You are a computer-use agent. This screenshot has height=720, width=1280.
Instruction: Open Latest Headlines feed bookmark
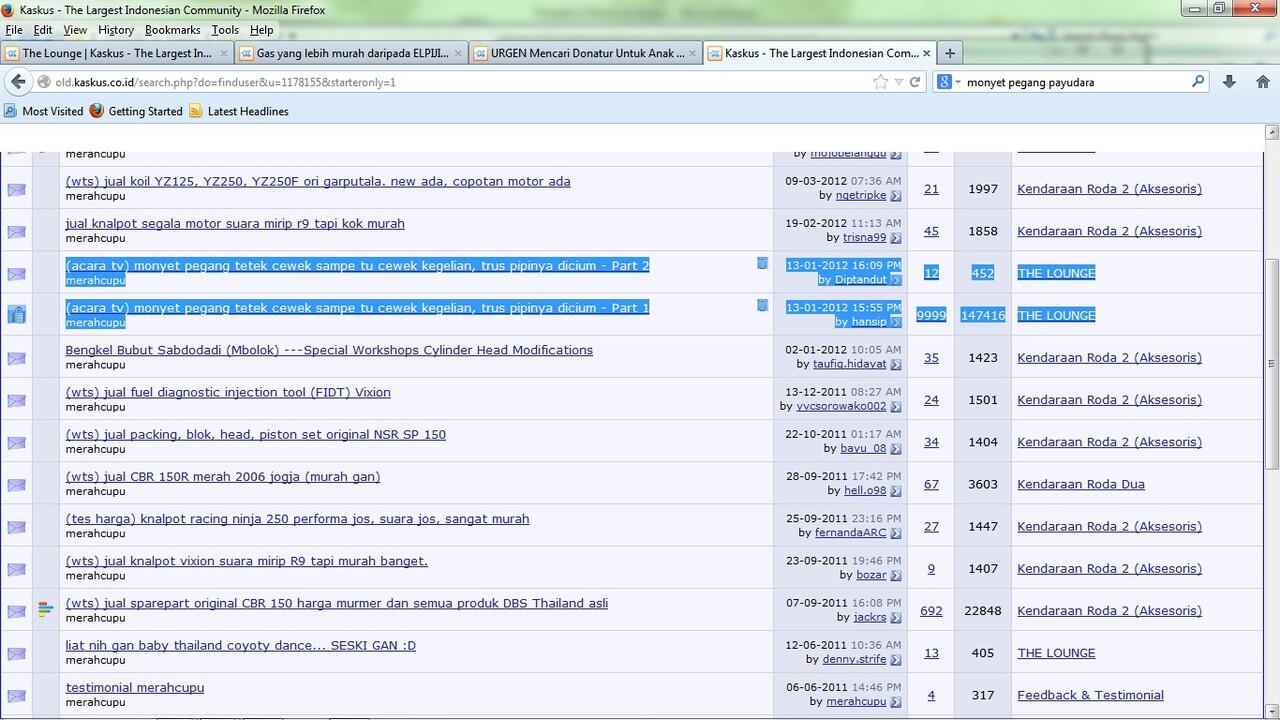pyautogui.click(x=239, y=111)
